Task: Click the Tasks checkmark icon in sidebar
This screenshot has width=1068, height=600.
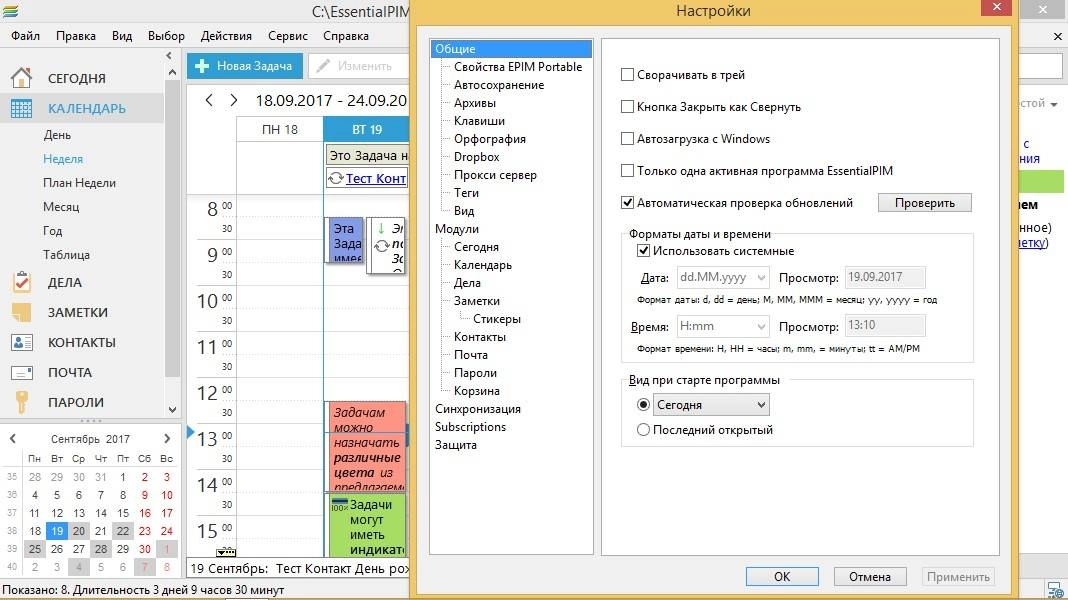Action: pyautogui.click(x=21, y=282)
